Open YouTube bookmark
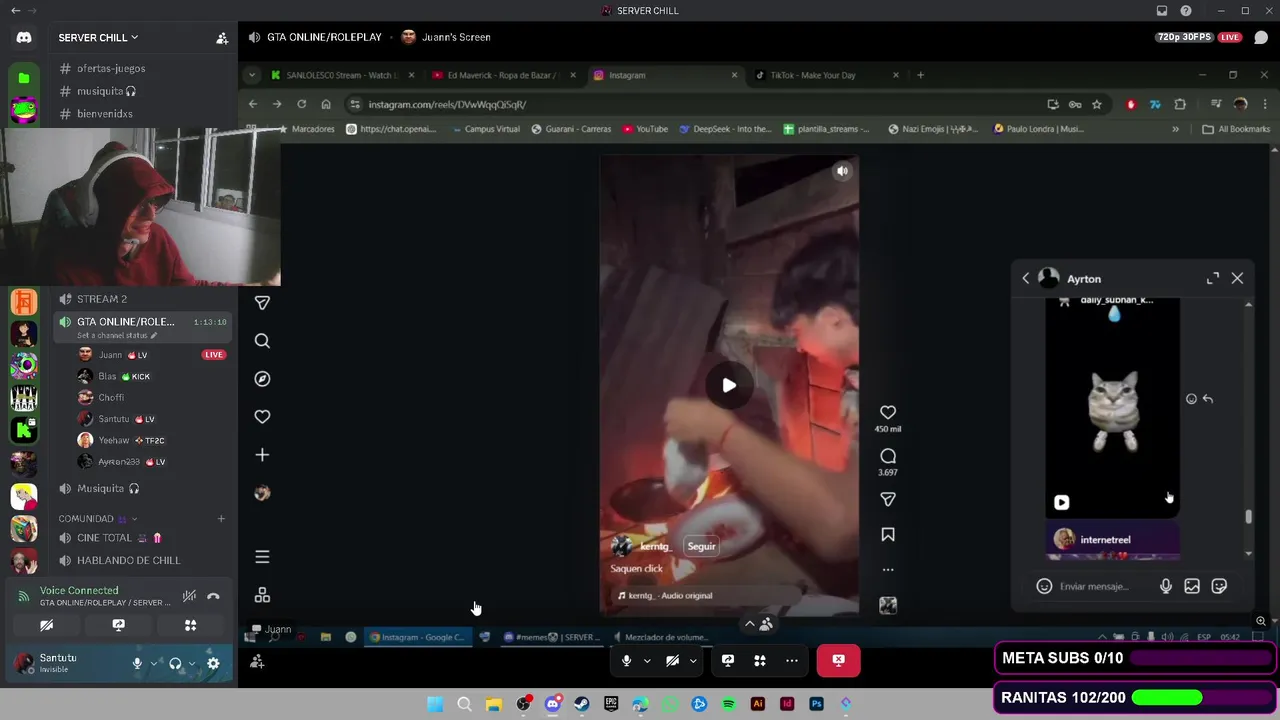 coord(645,129)
